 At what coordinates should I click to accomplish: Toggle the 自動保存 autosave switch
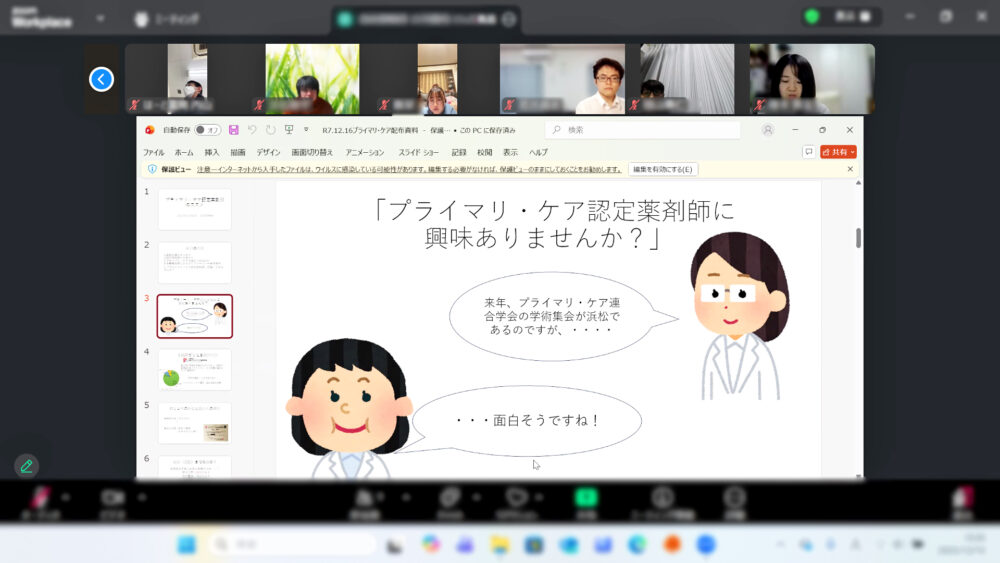click(x=207, y=130)
